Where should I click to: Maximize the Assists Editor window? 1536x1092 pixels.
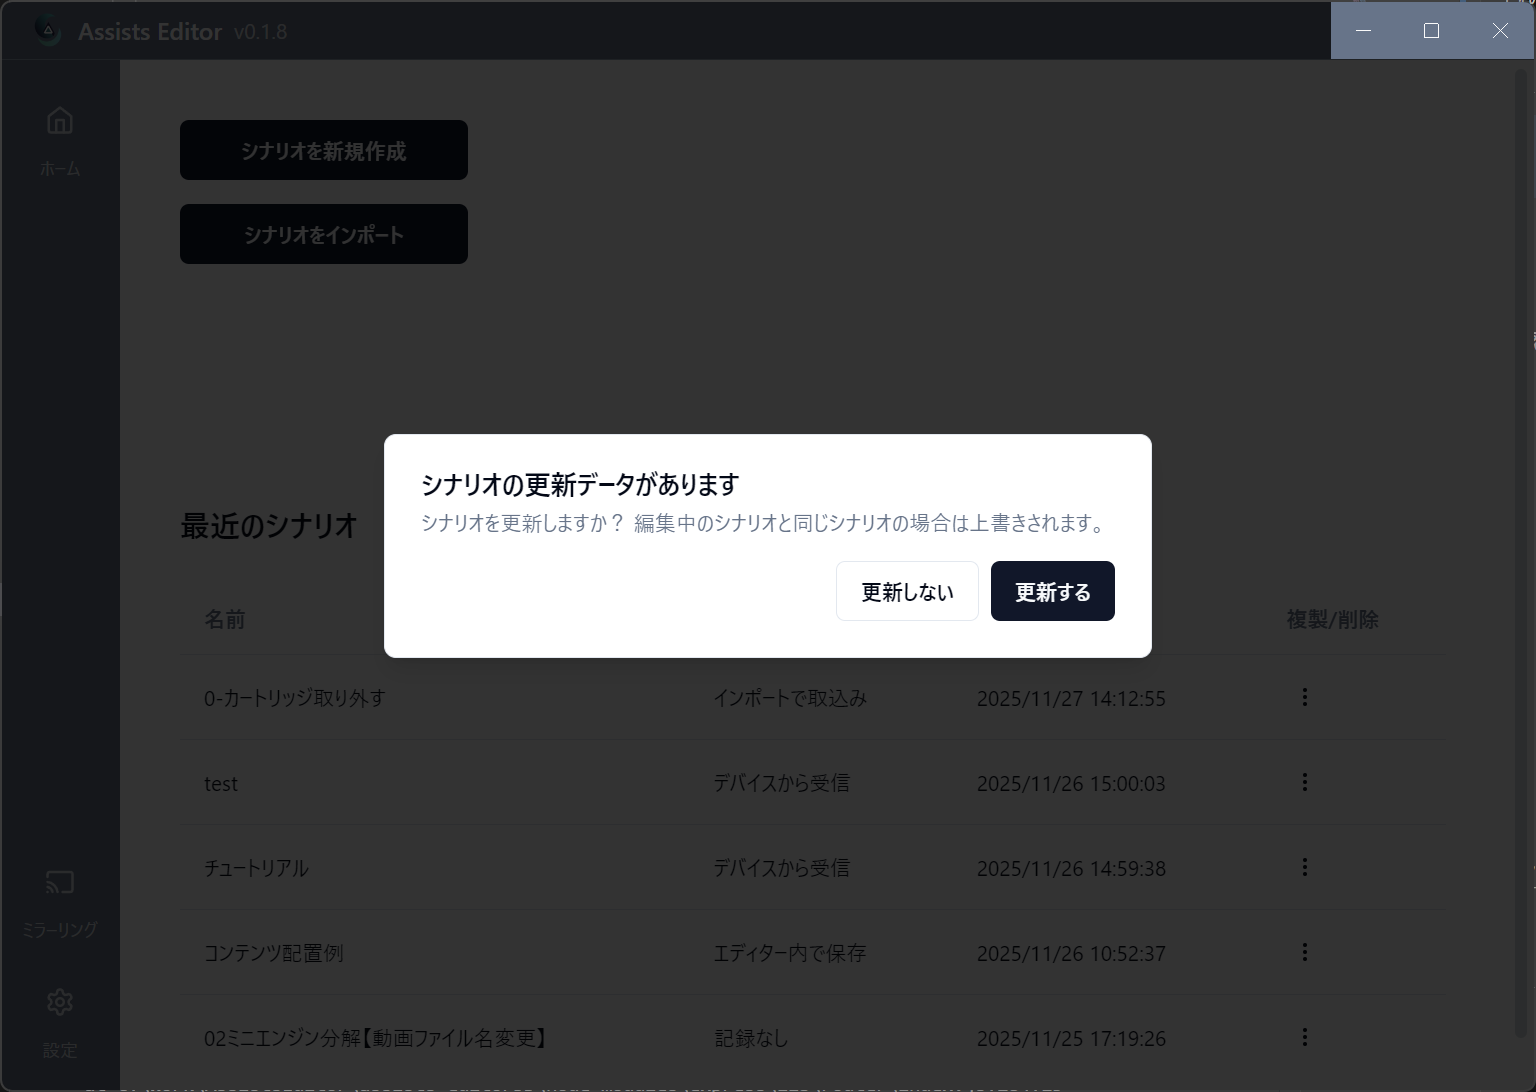[1431, 31]
